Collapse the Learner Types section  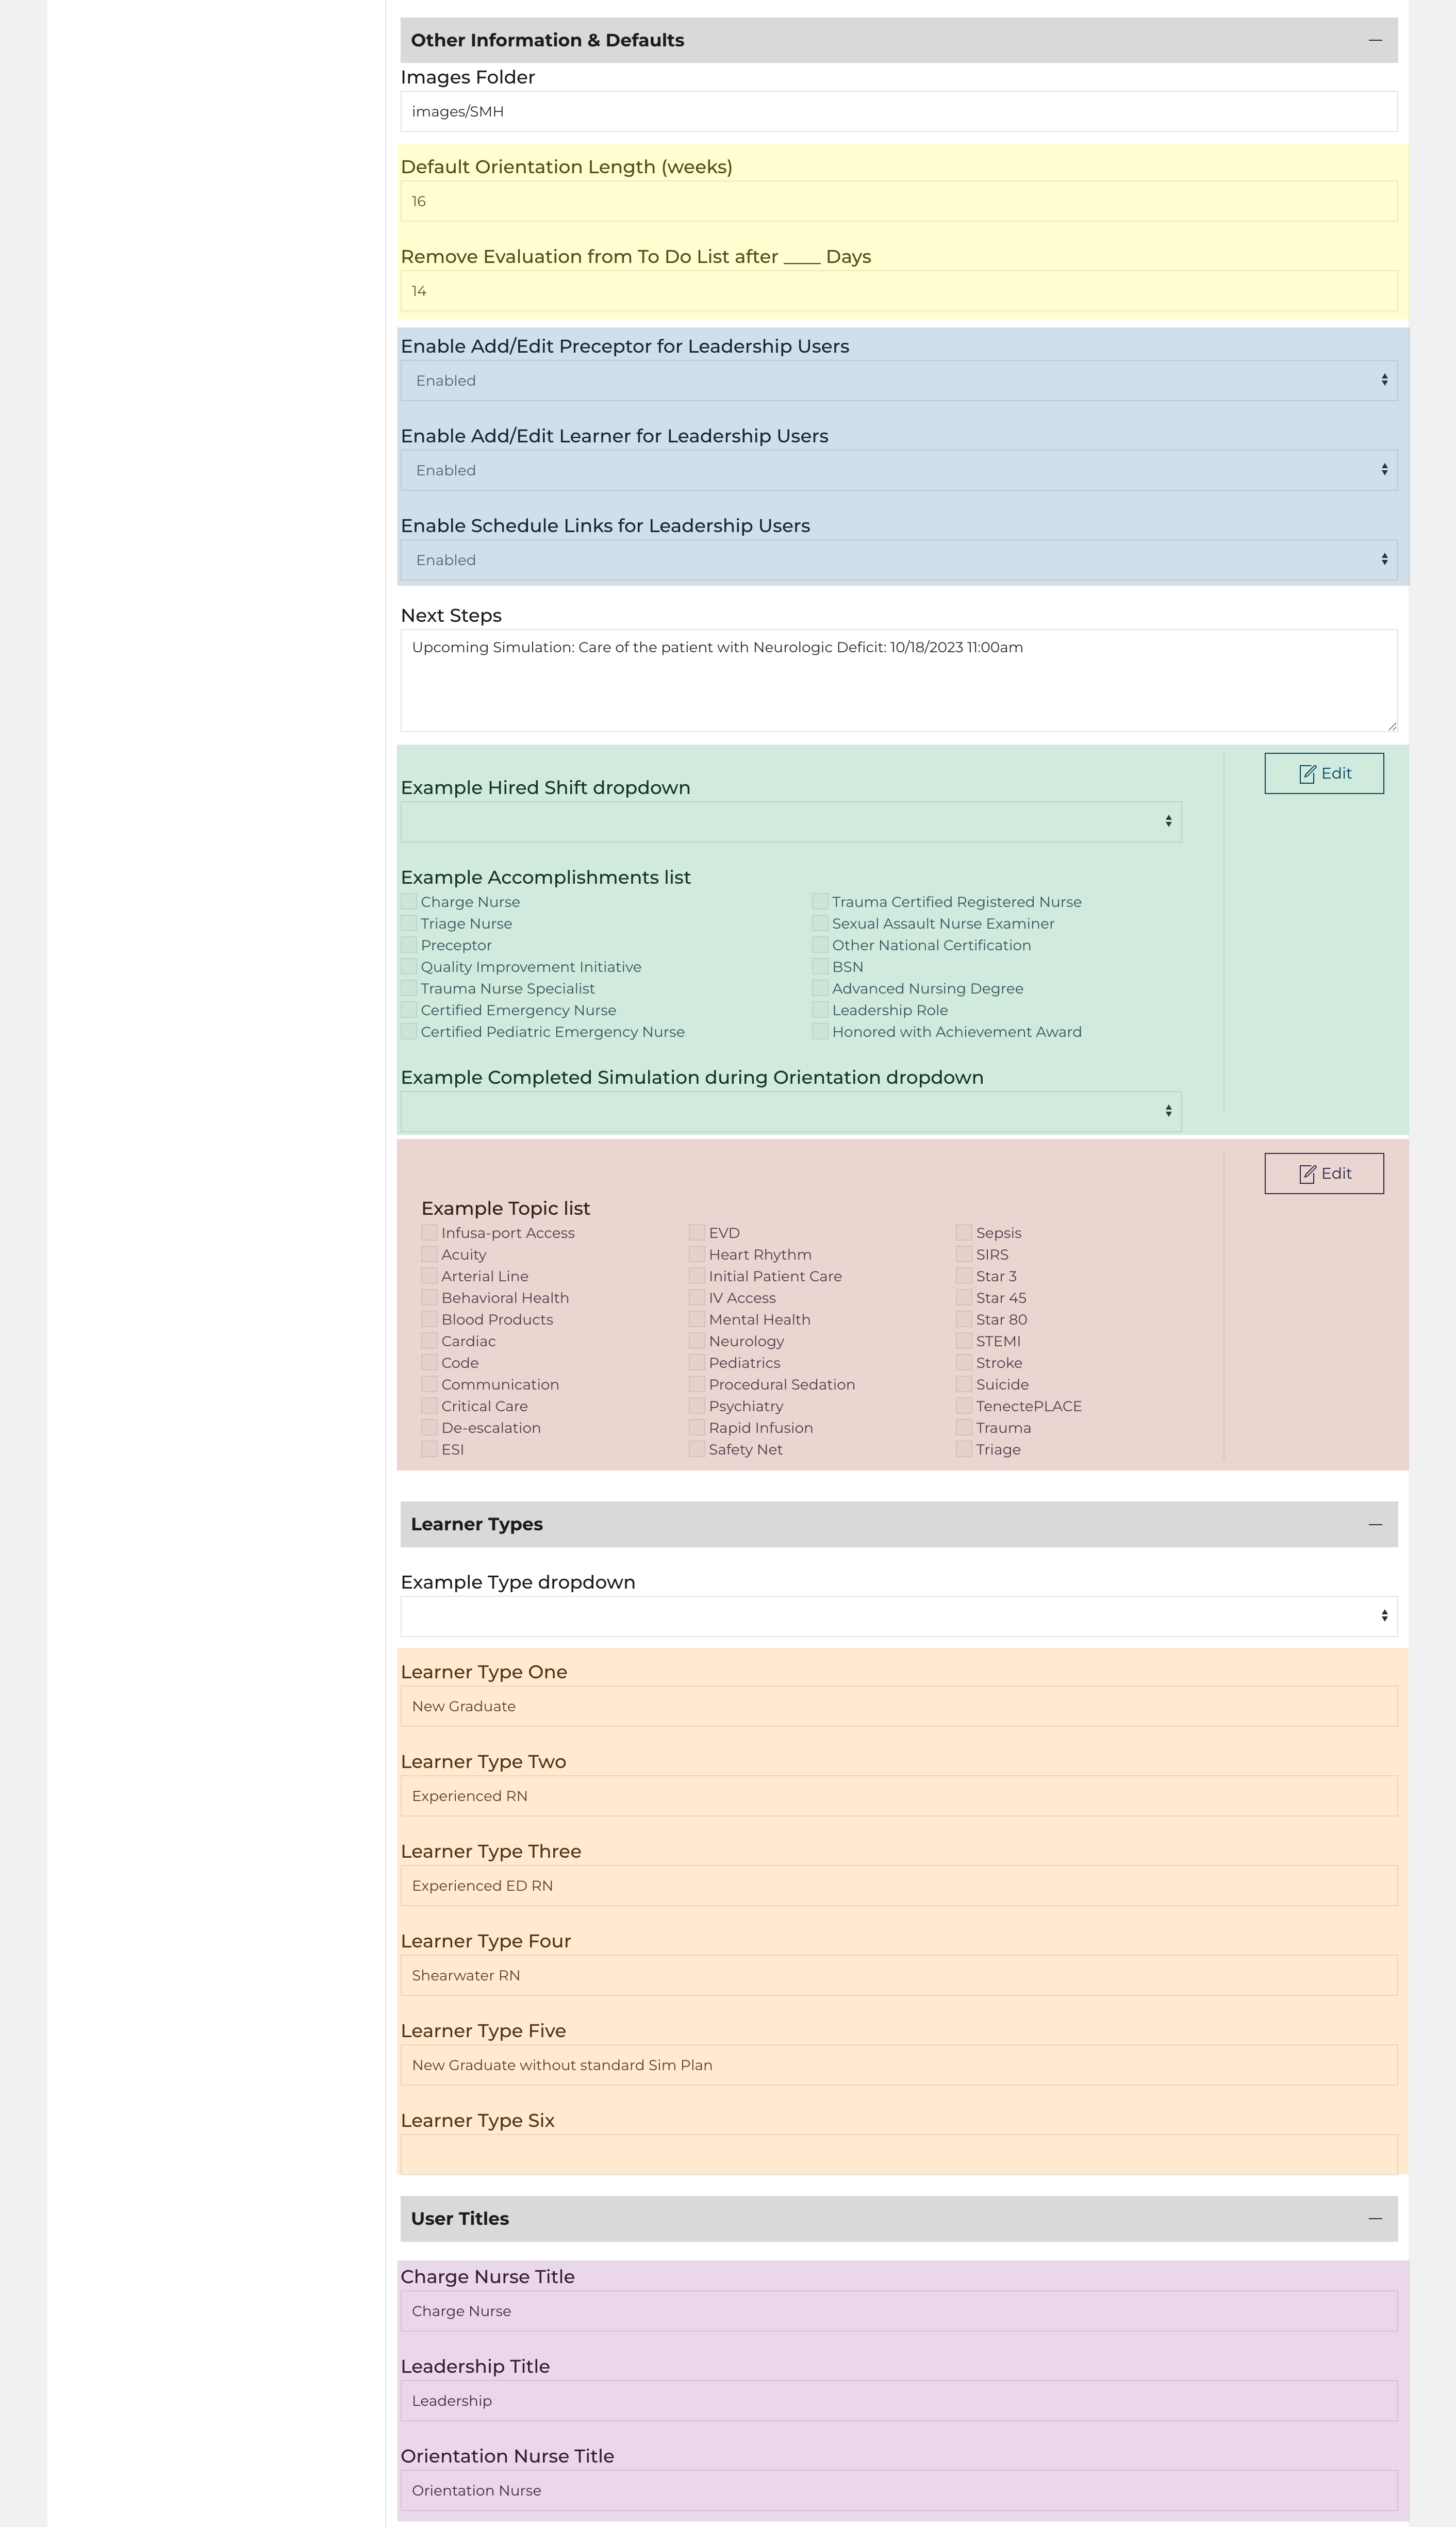point(1375,1524)
